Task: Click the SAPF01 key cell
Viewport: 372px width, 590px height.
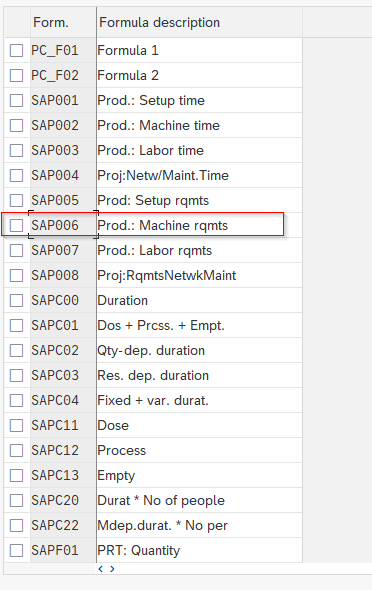Action: (63, 550)
